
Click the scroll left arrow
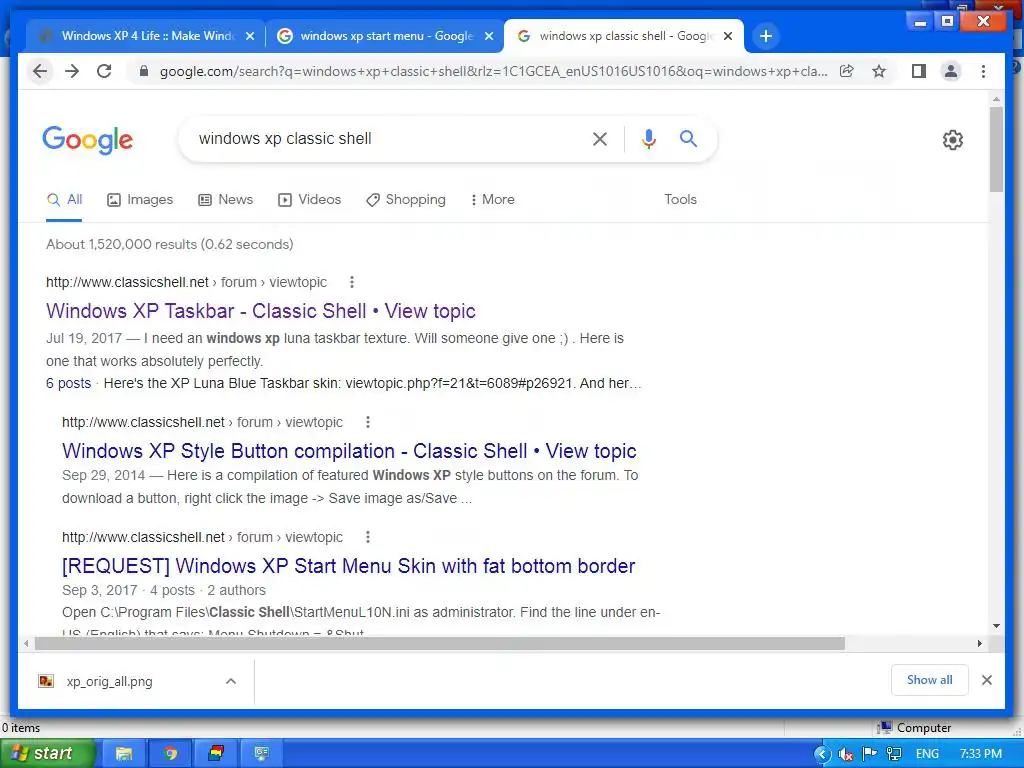click(25, 643)
